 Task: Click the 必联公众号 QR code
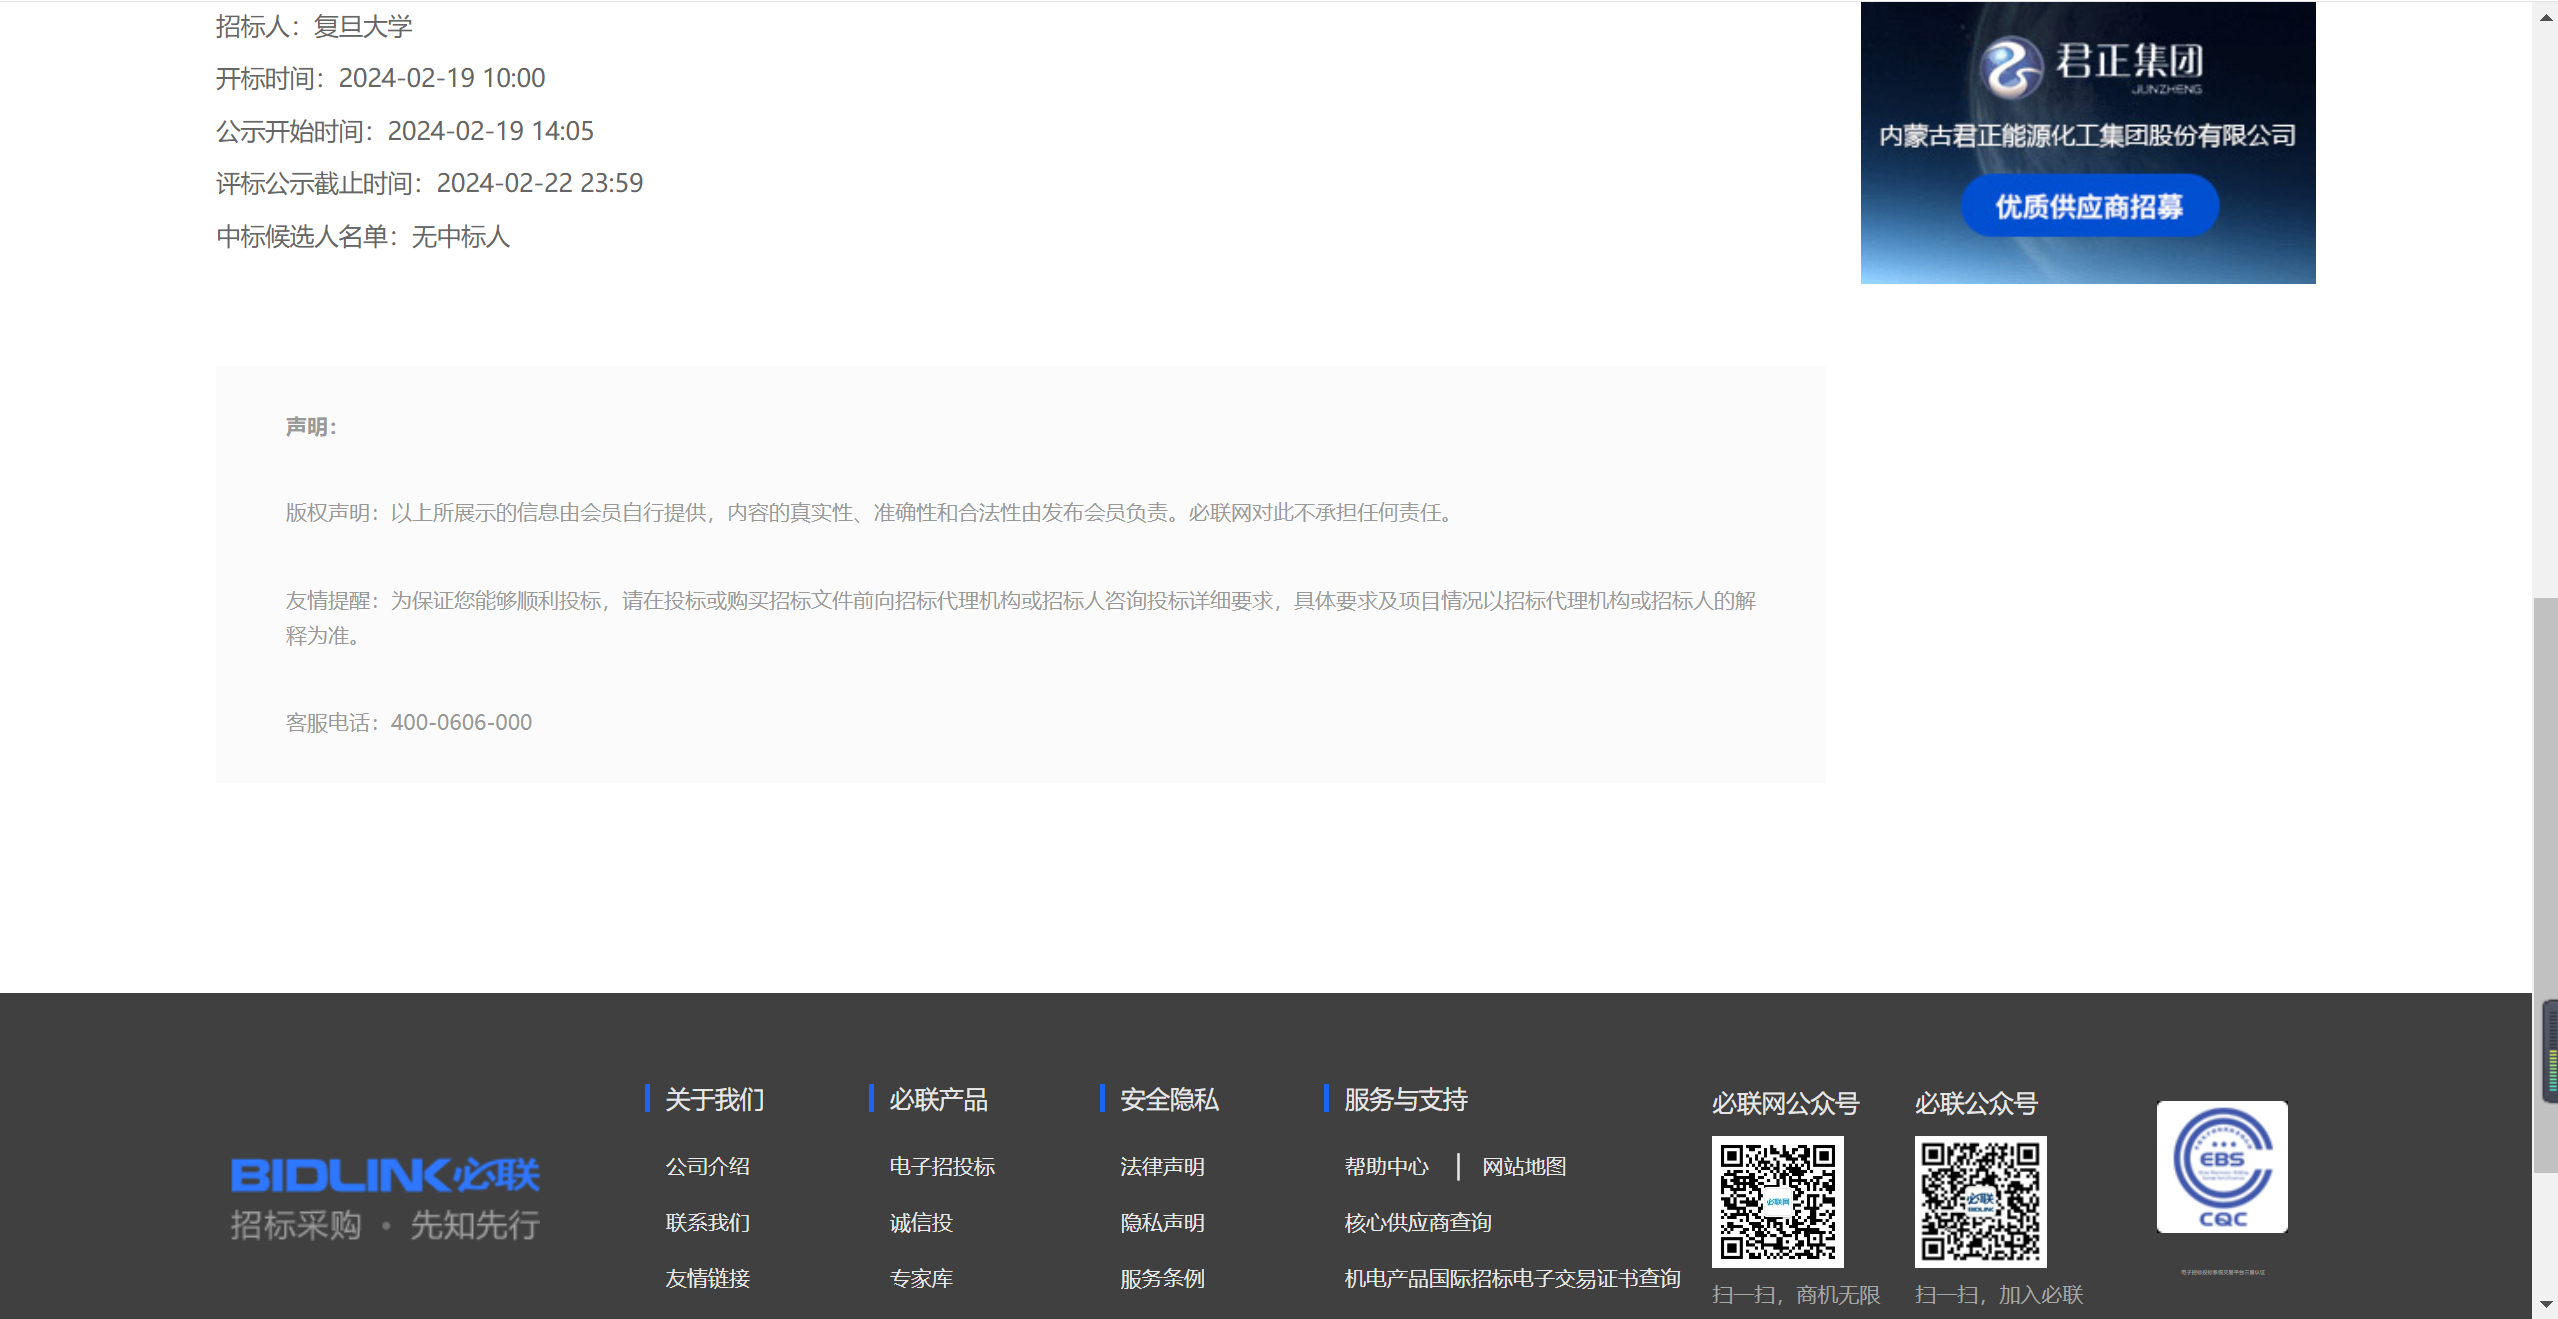coord(1980,1201)
